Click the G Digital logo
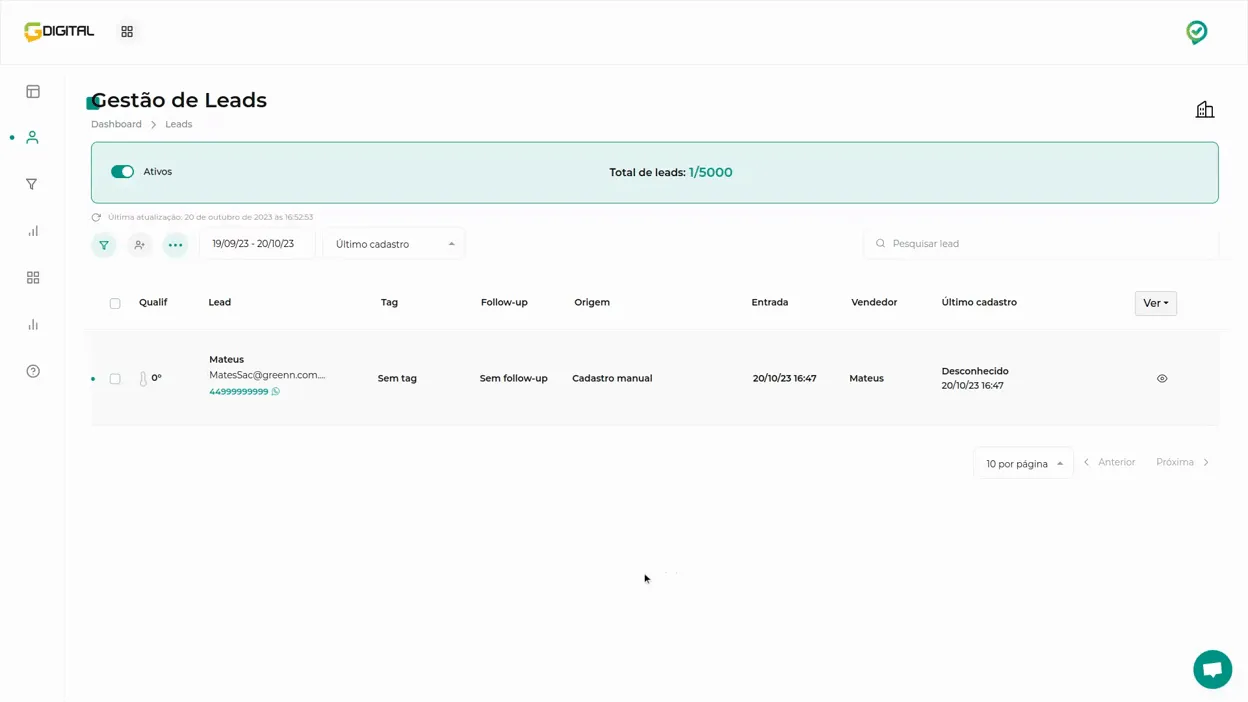The width and height of the screenshot is (1248, 702). click(x=59, y=32)
